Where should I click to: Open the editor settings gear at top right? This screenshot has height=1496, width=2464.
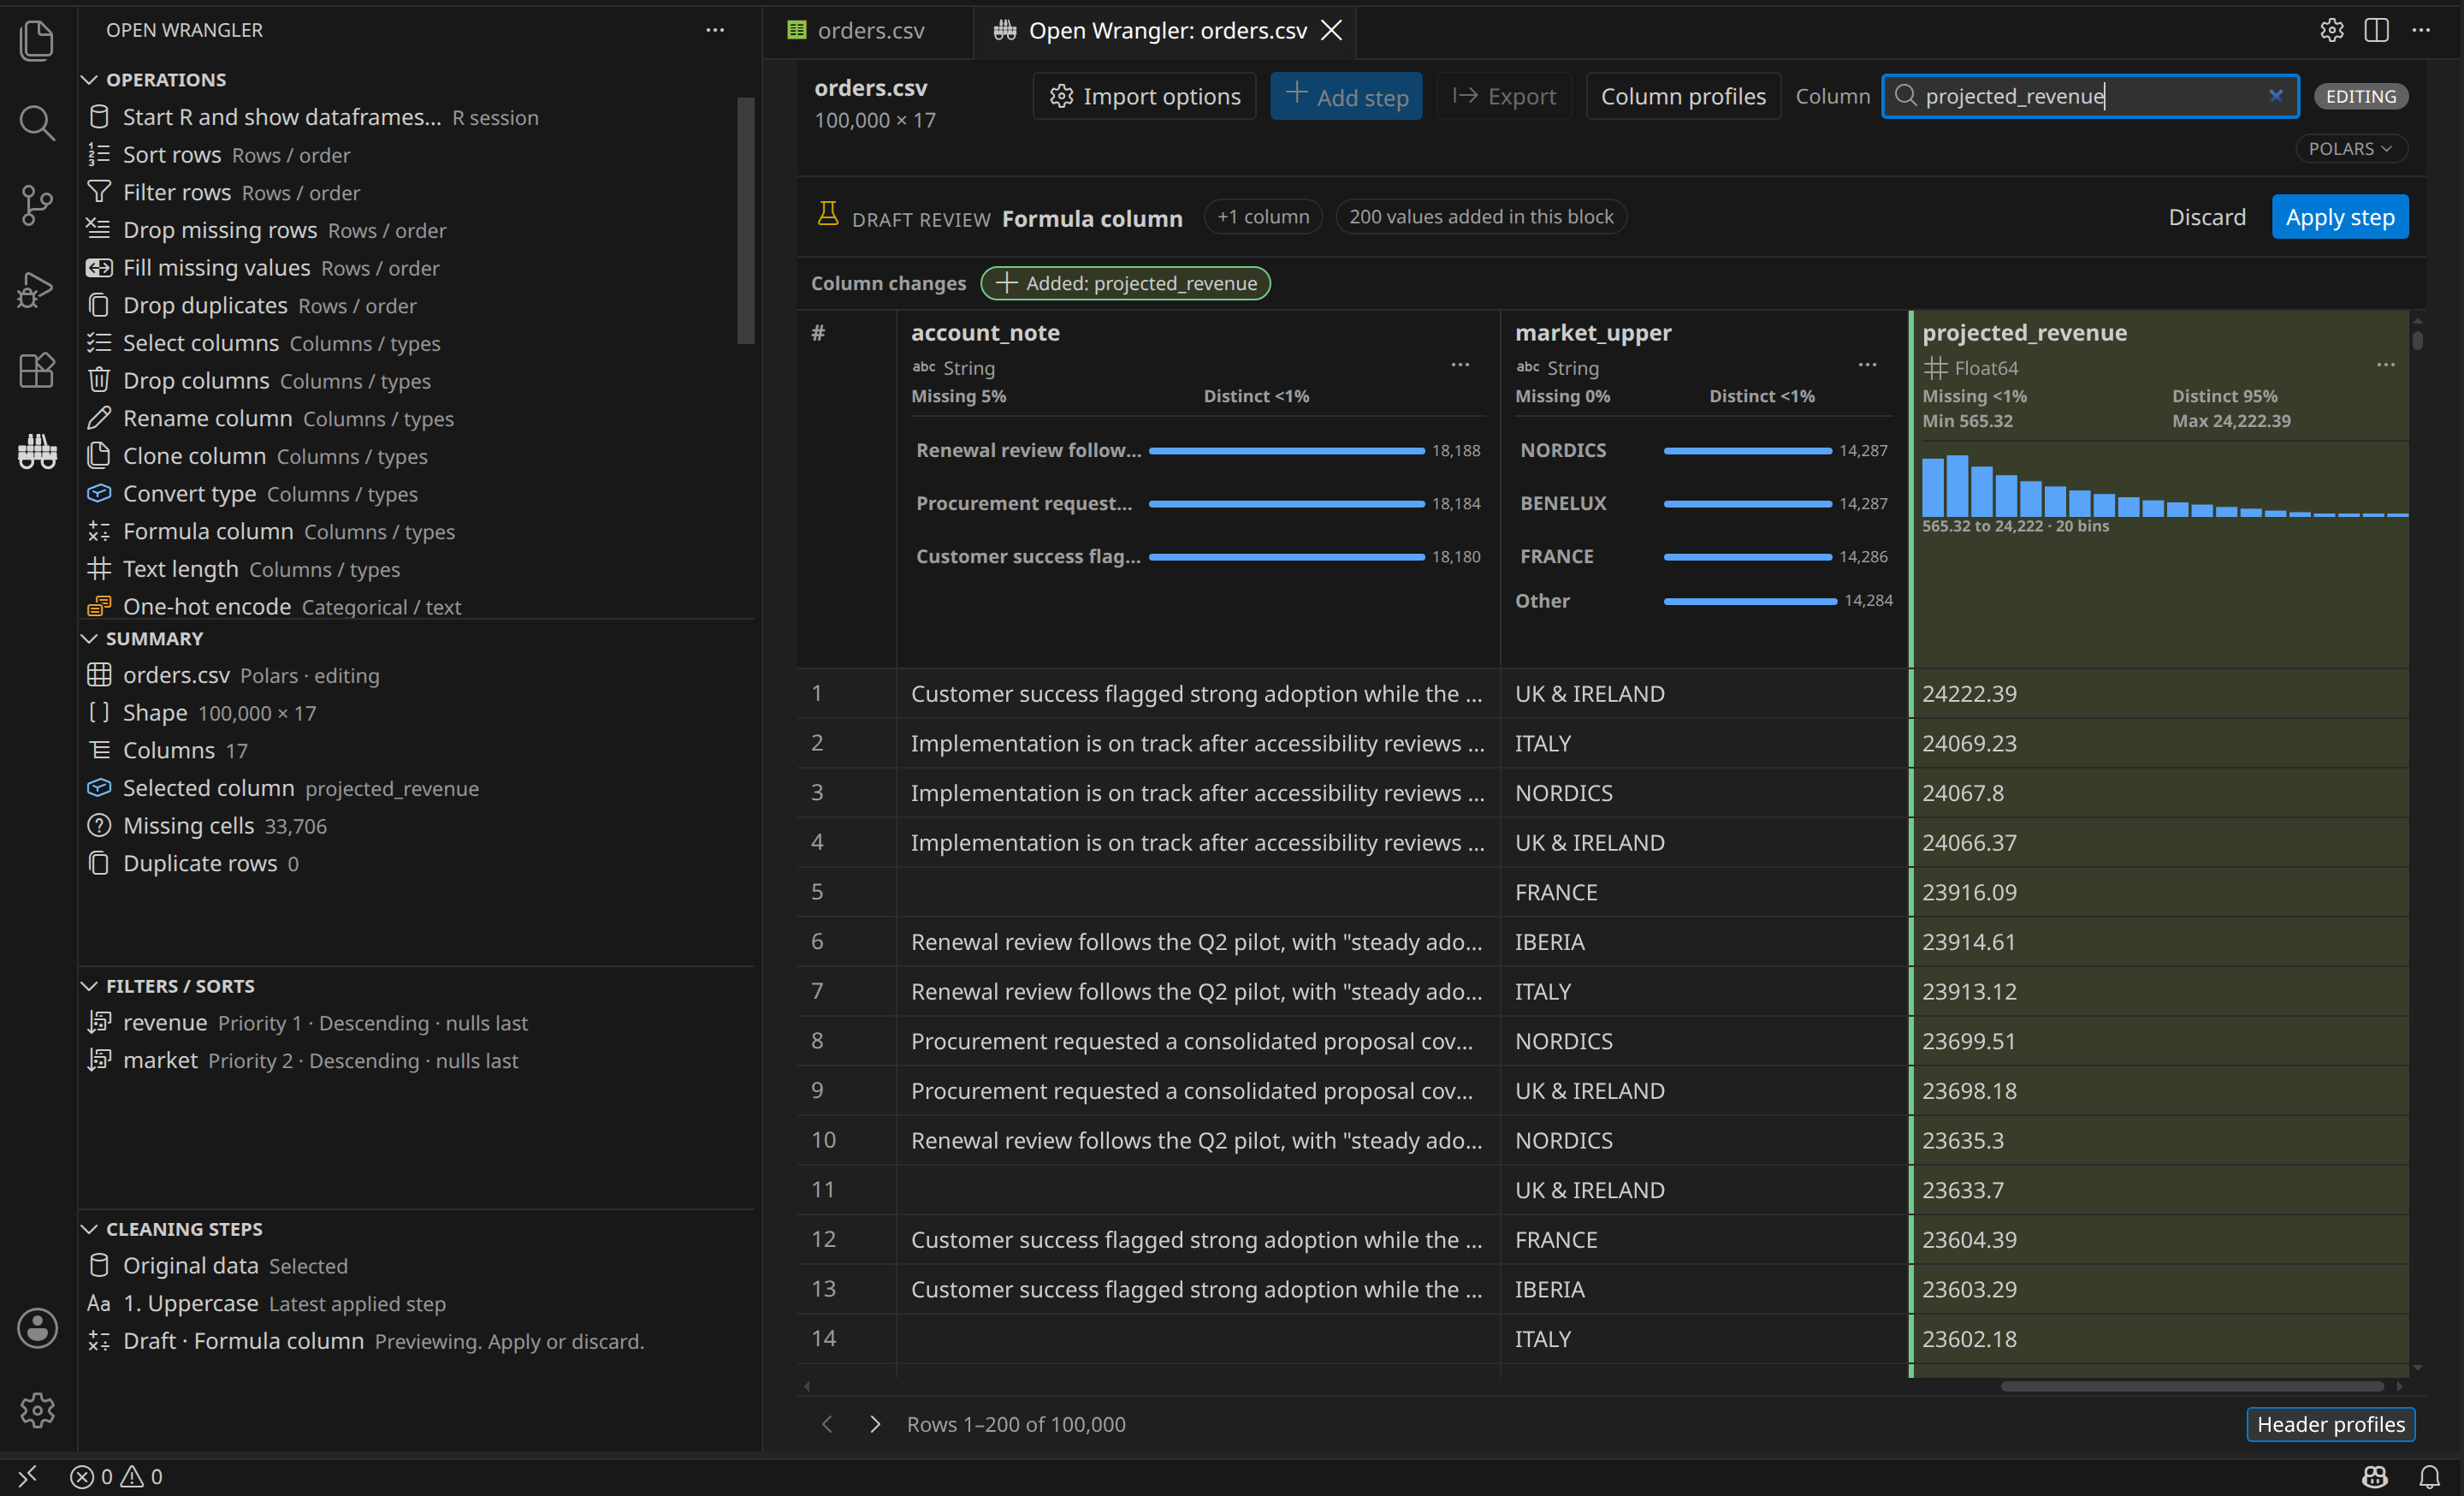2332,30
